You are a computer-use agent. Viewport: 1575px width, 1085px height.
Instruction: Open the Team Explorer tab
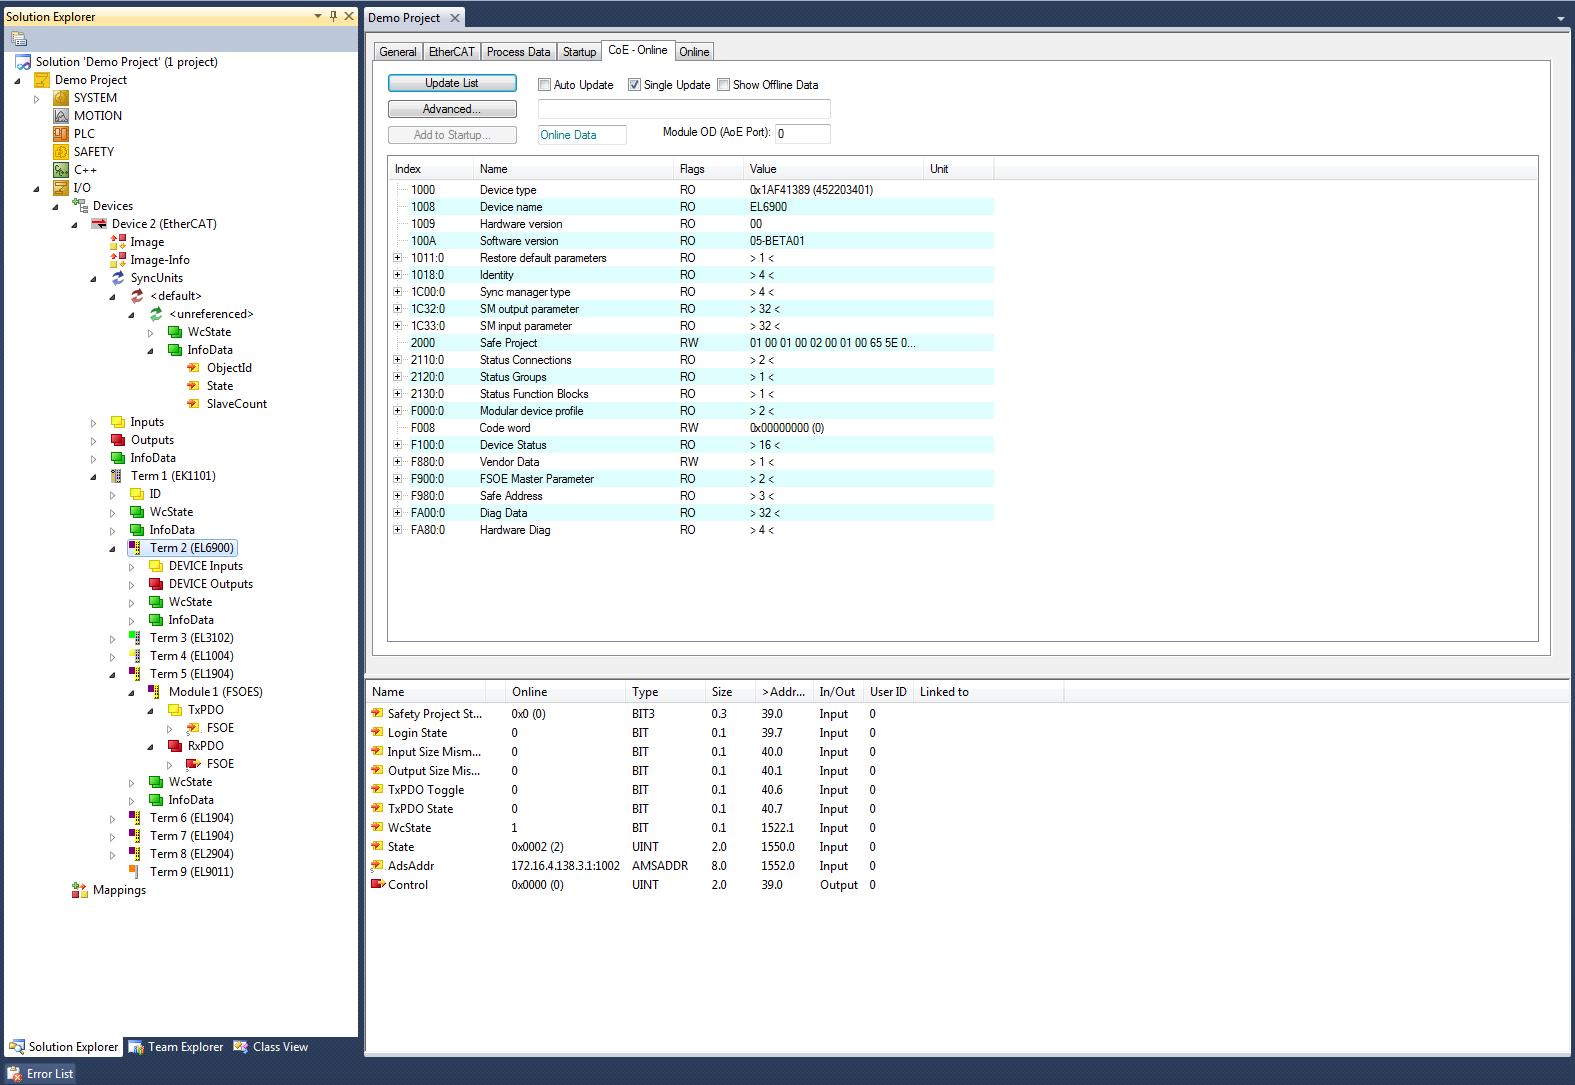pyautogui.click(x=176, y=1047)
